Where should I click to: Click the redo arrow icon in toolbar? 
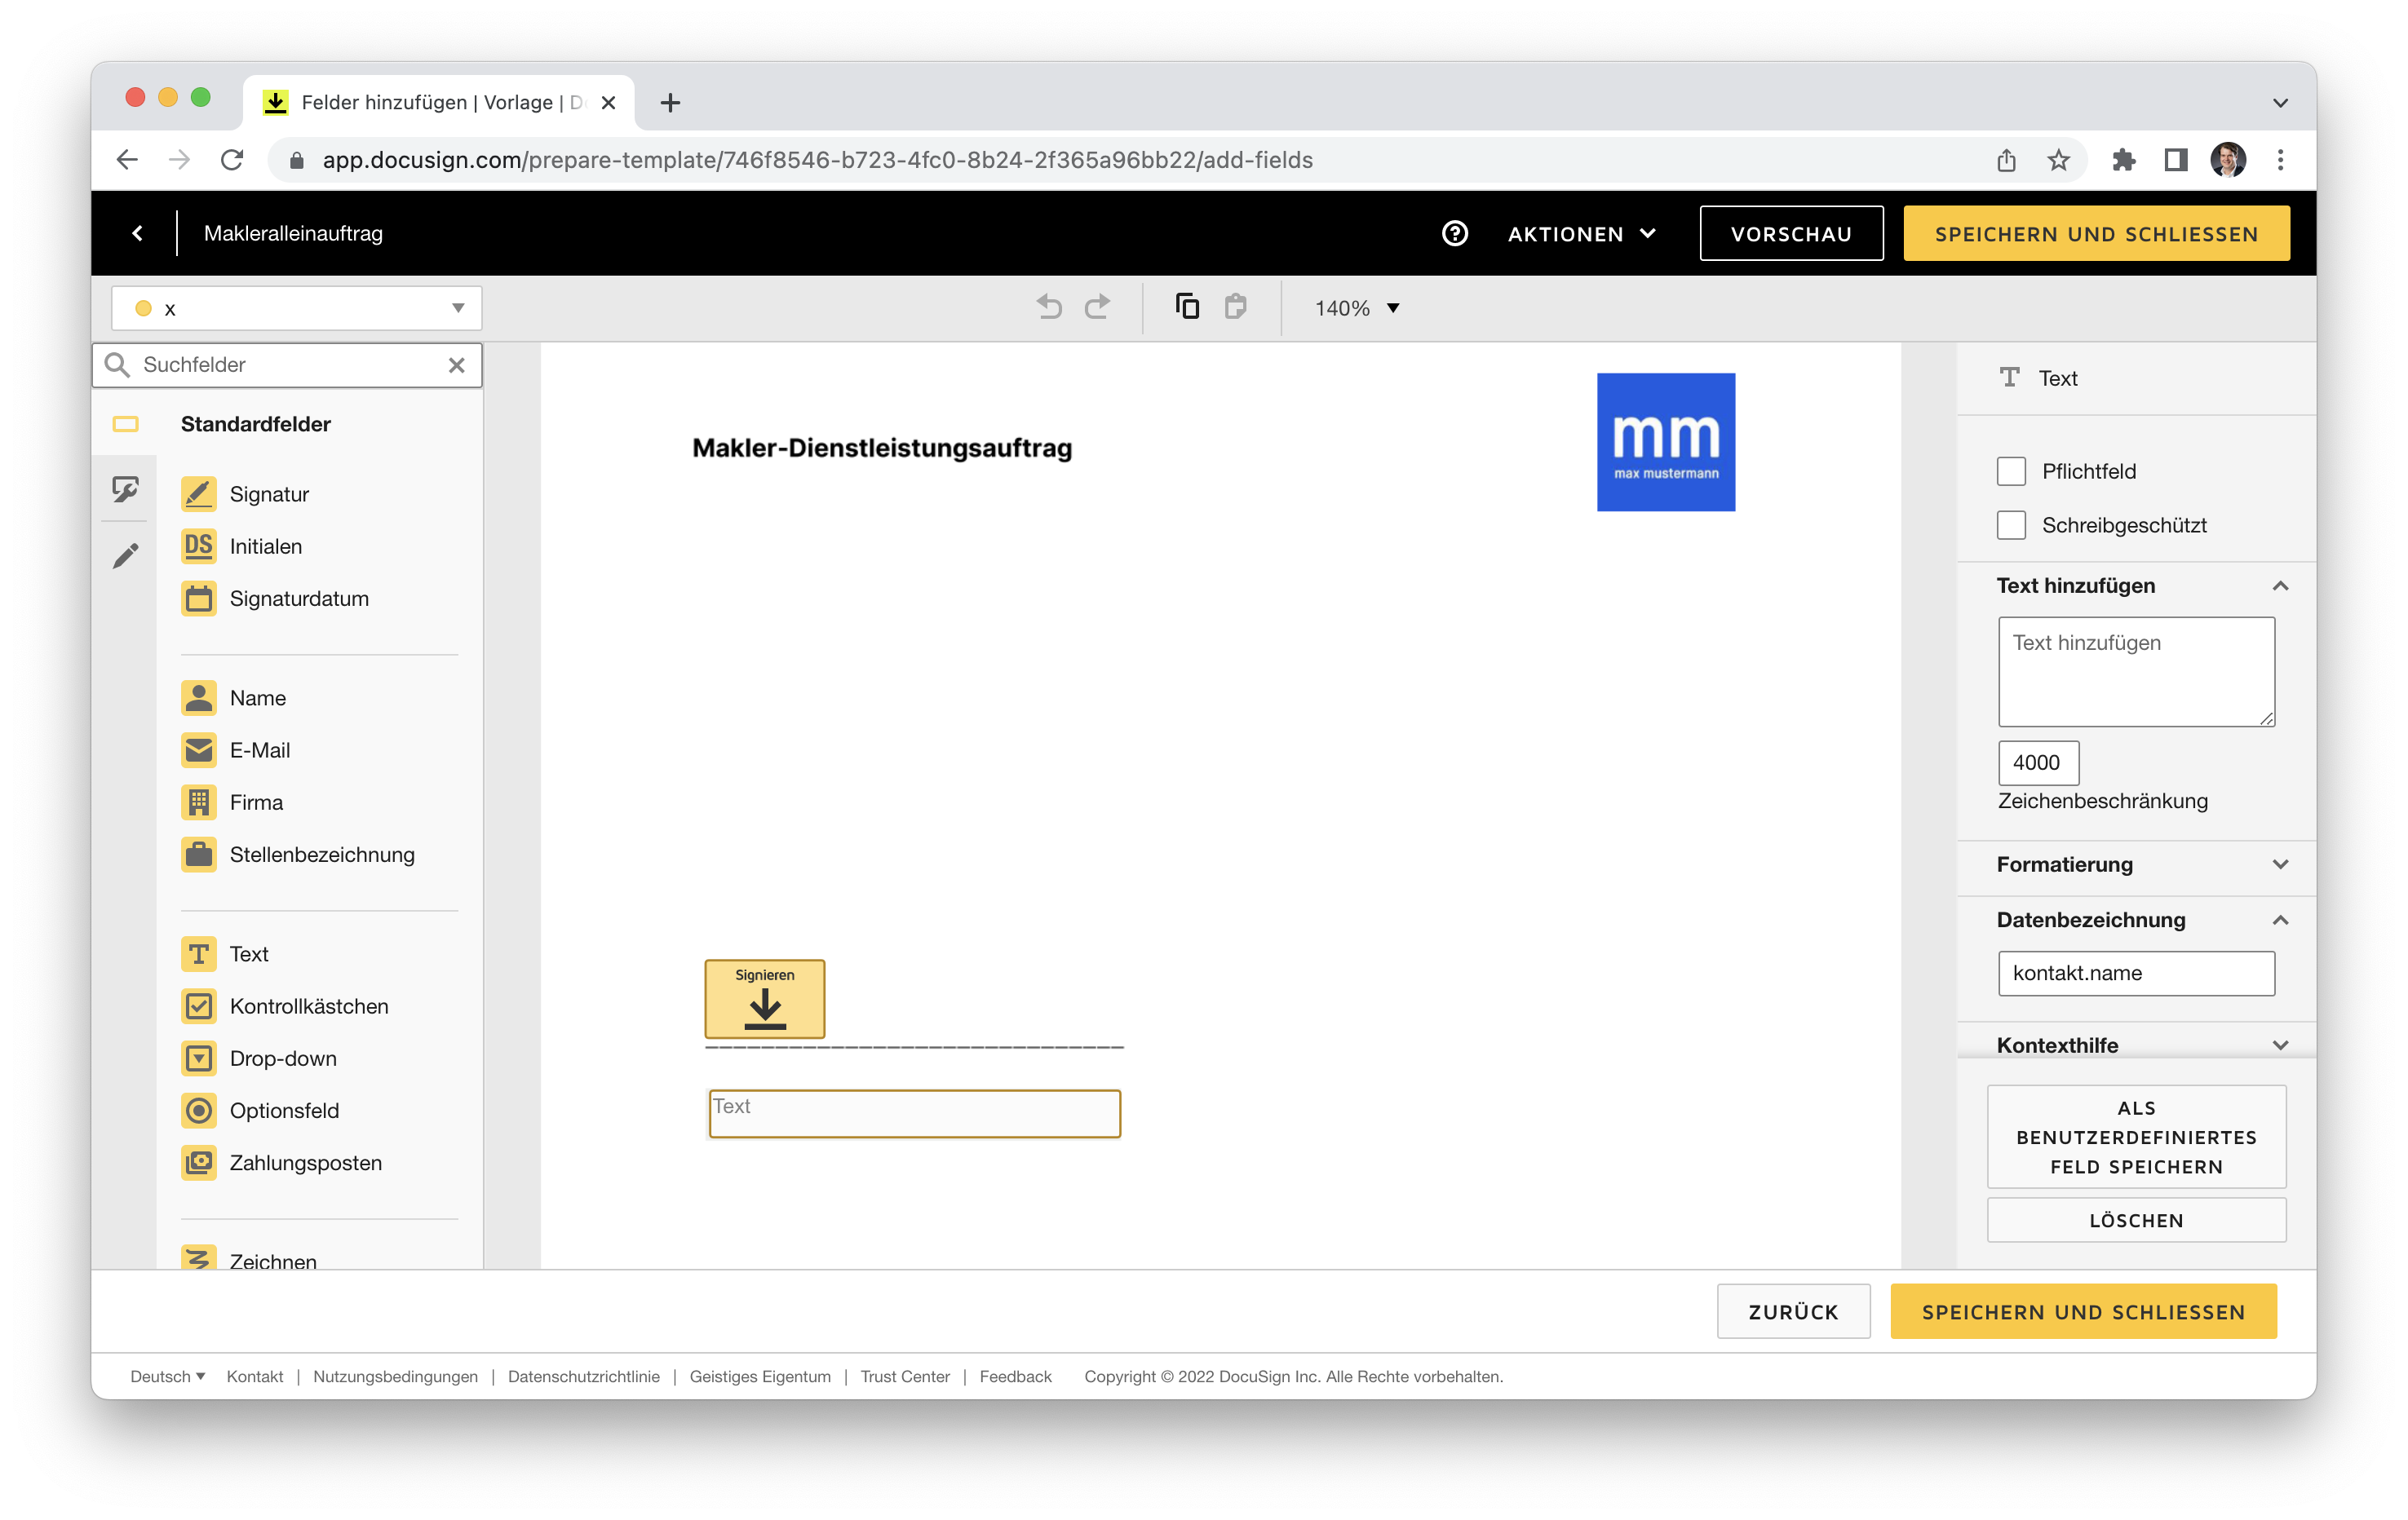point(1097,307)
